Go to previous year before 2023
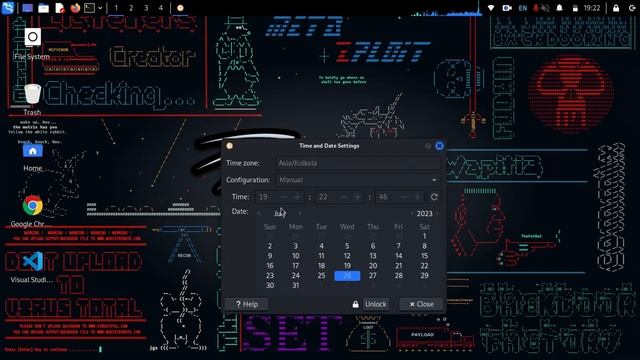Screen dimensions: 640x360 coord(412,213)
